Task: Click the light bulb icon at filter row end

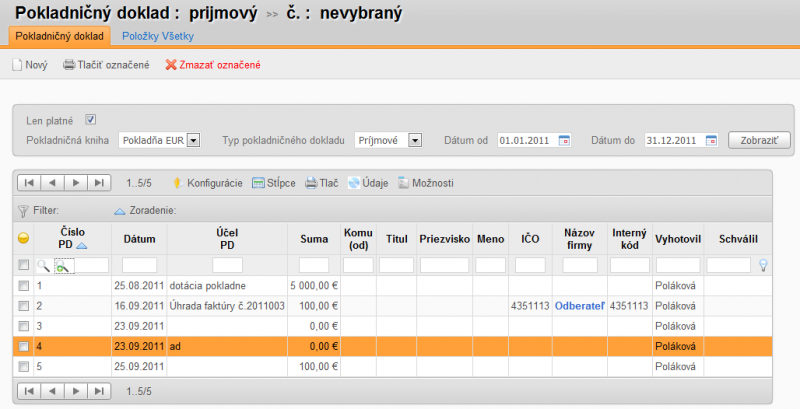Action: click(763, 265)
